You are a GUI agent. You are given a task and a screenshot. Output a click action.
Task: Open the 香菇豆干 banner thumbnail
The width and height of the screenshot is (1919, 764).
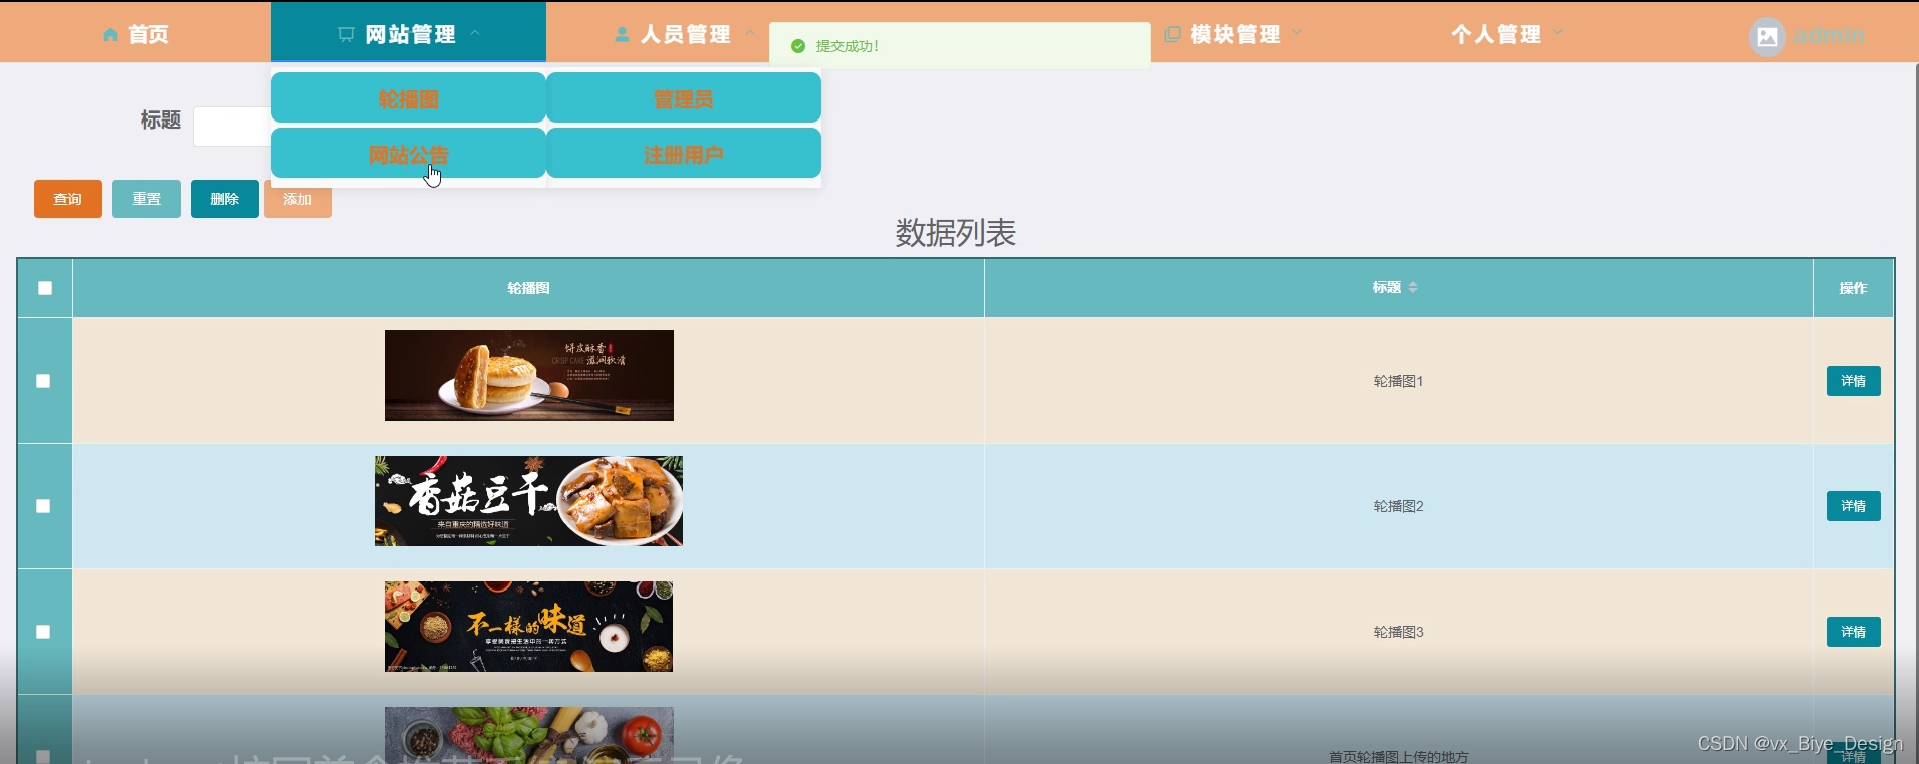tap(529, 501)
